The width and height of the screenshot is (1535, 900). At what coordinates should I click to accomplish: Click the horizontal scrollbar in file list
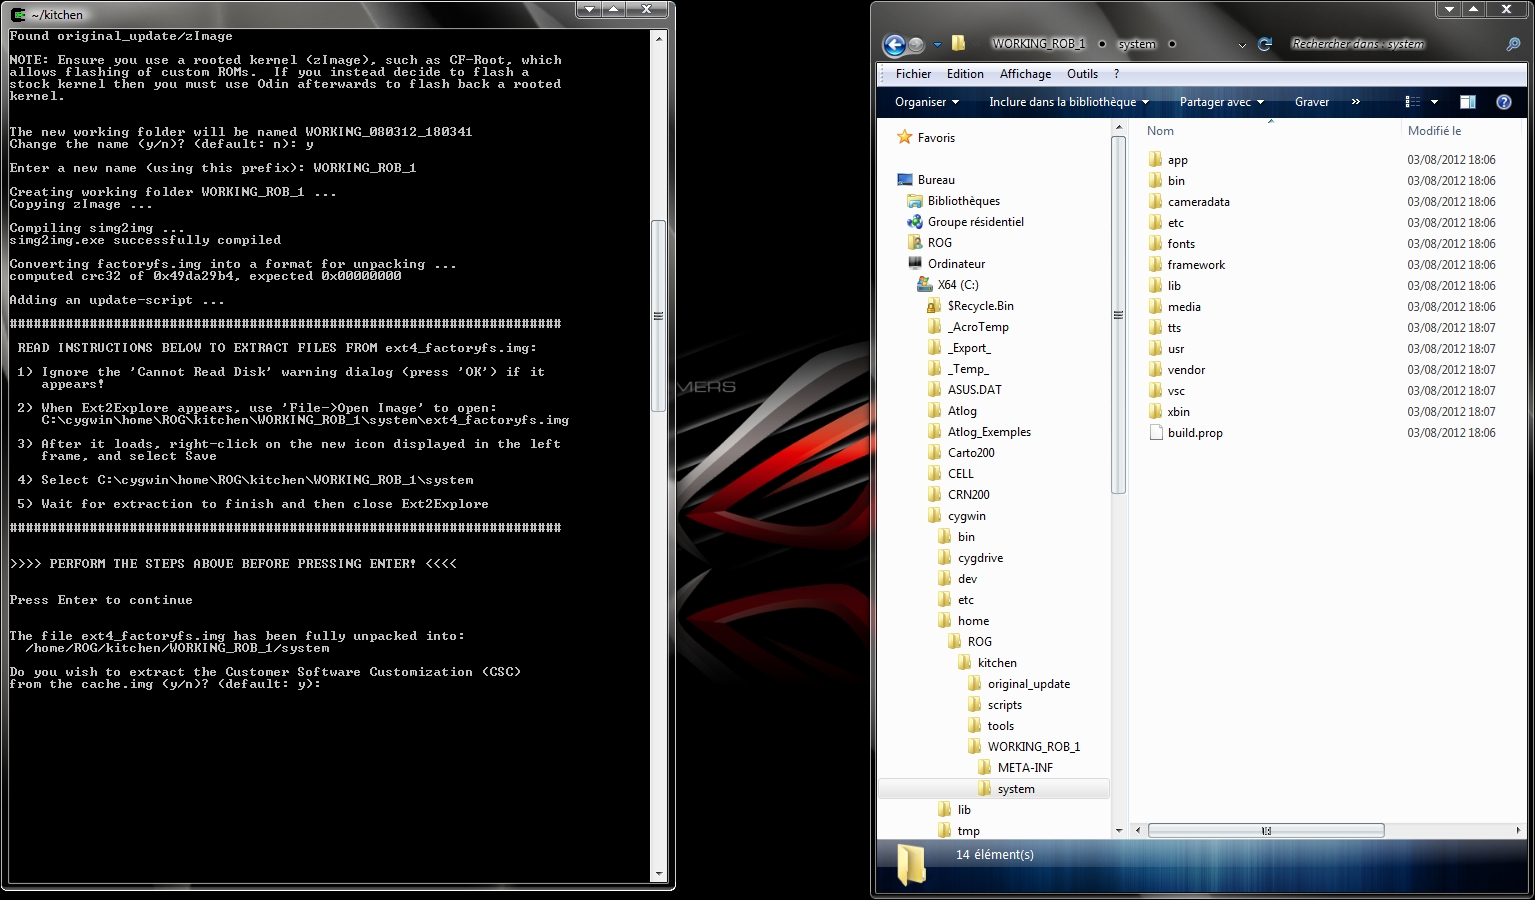1265,831
